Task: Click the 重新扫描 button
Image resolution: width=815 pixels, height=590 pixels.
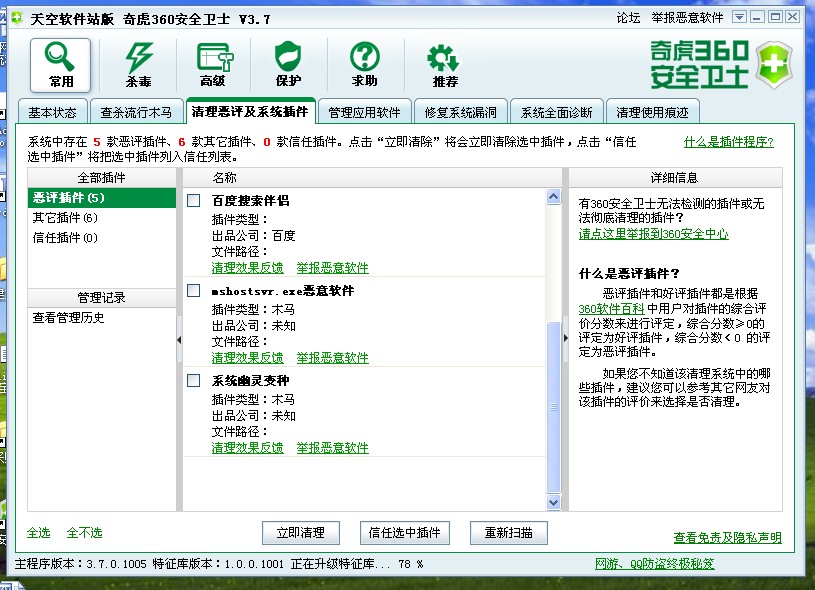Action: [x=508, y=533]
